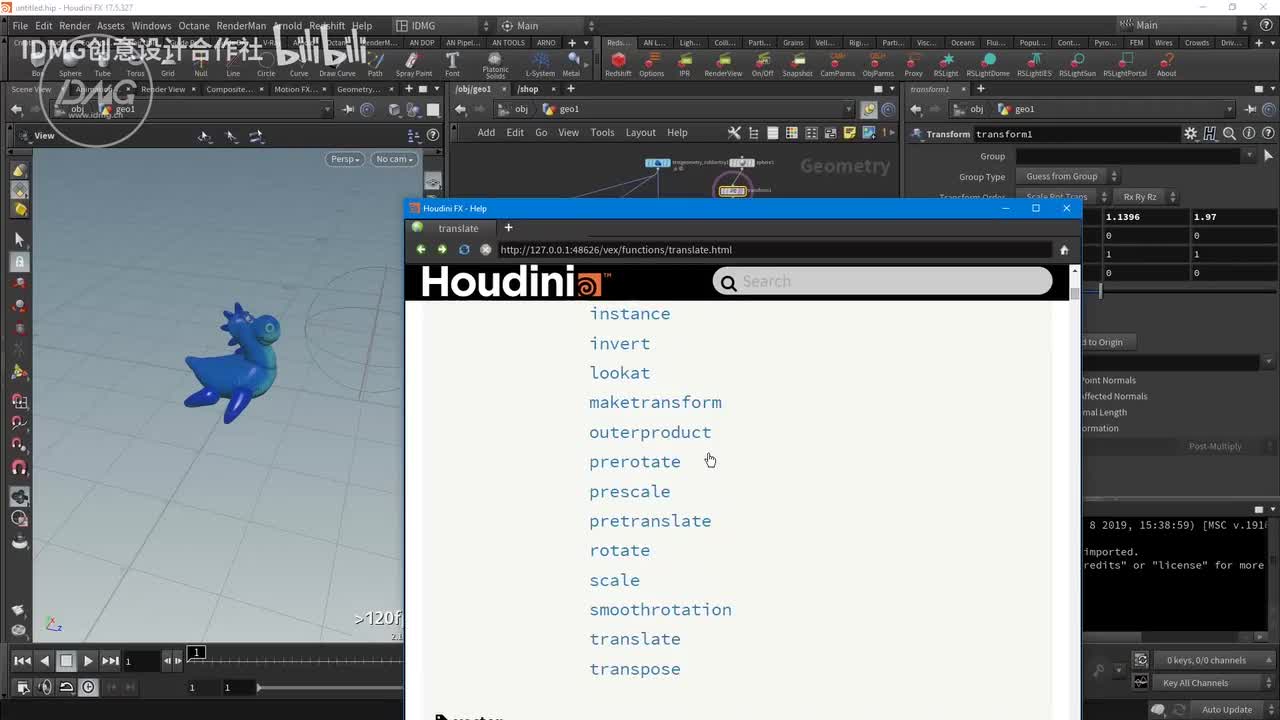Select the Redshift shelf tool
The width and height of the screenshot is (1280, 720).
[618, 64]
